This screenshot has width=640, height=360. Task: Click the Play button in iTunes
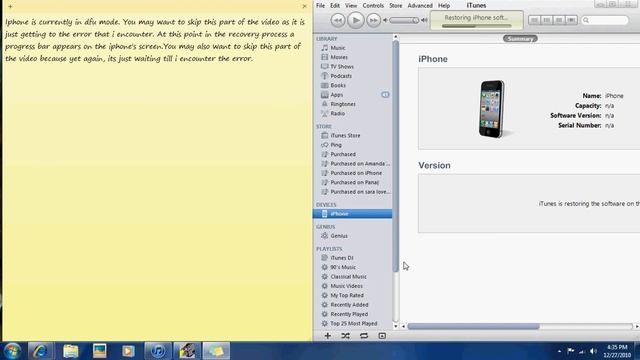tap(356, 20)
